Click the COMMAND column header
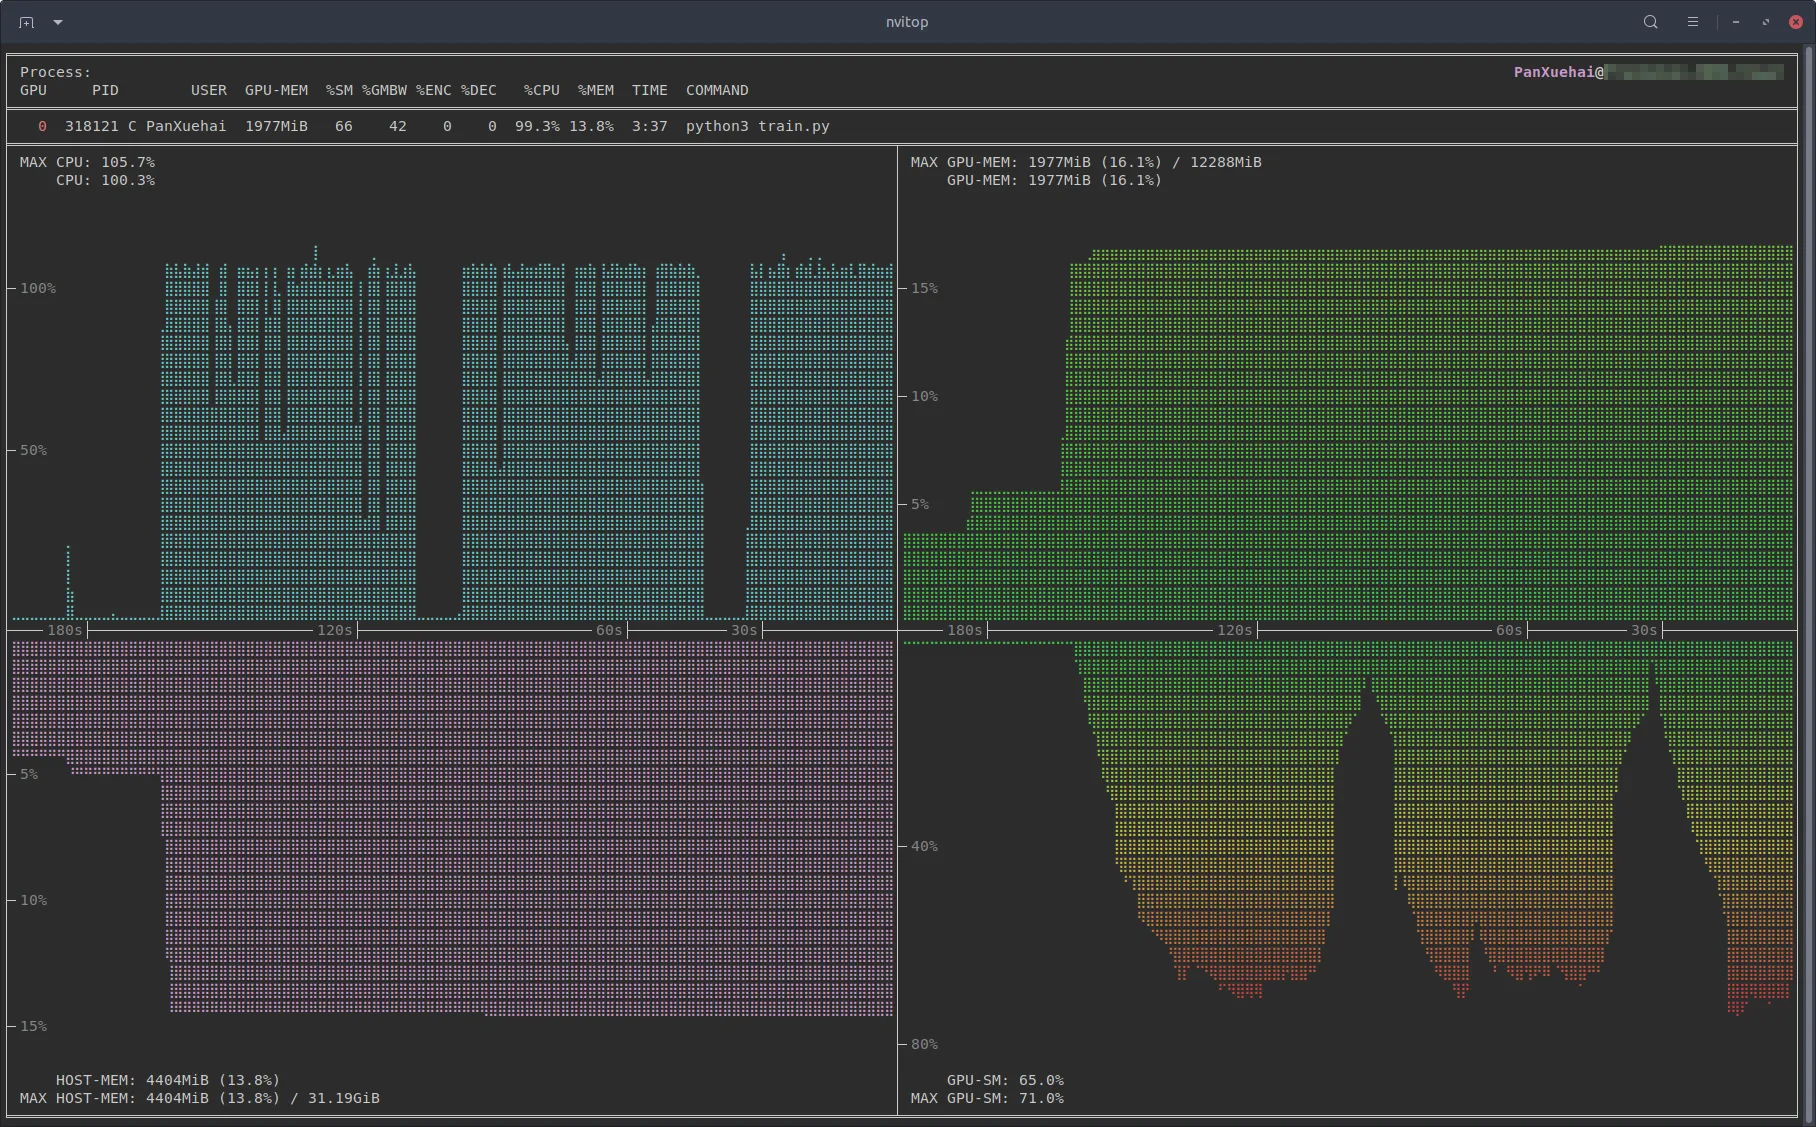This screenshot has width=1816, height=1127. [x=716, y=90]
